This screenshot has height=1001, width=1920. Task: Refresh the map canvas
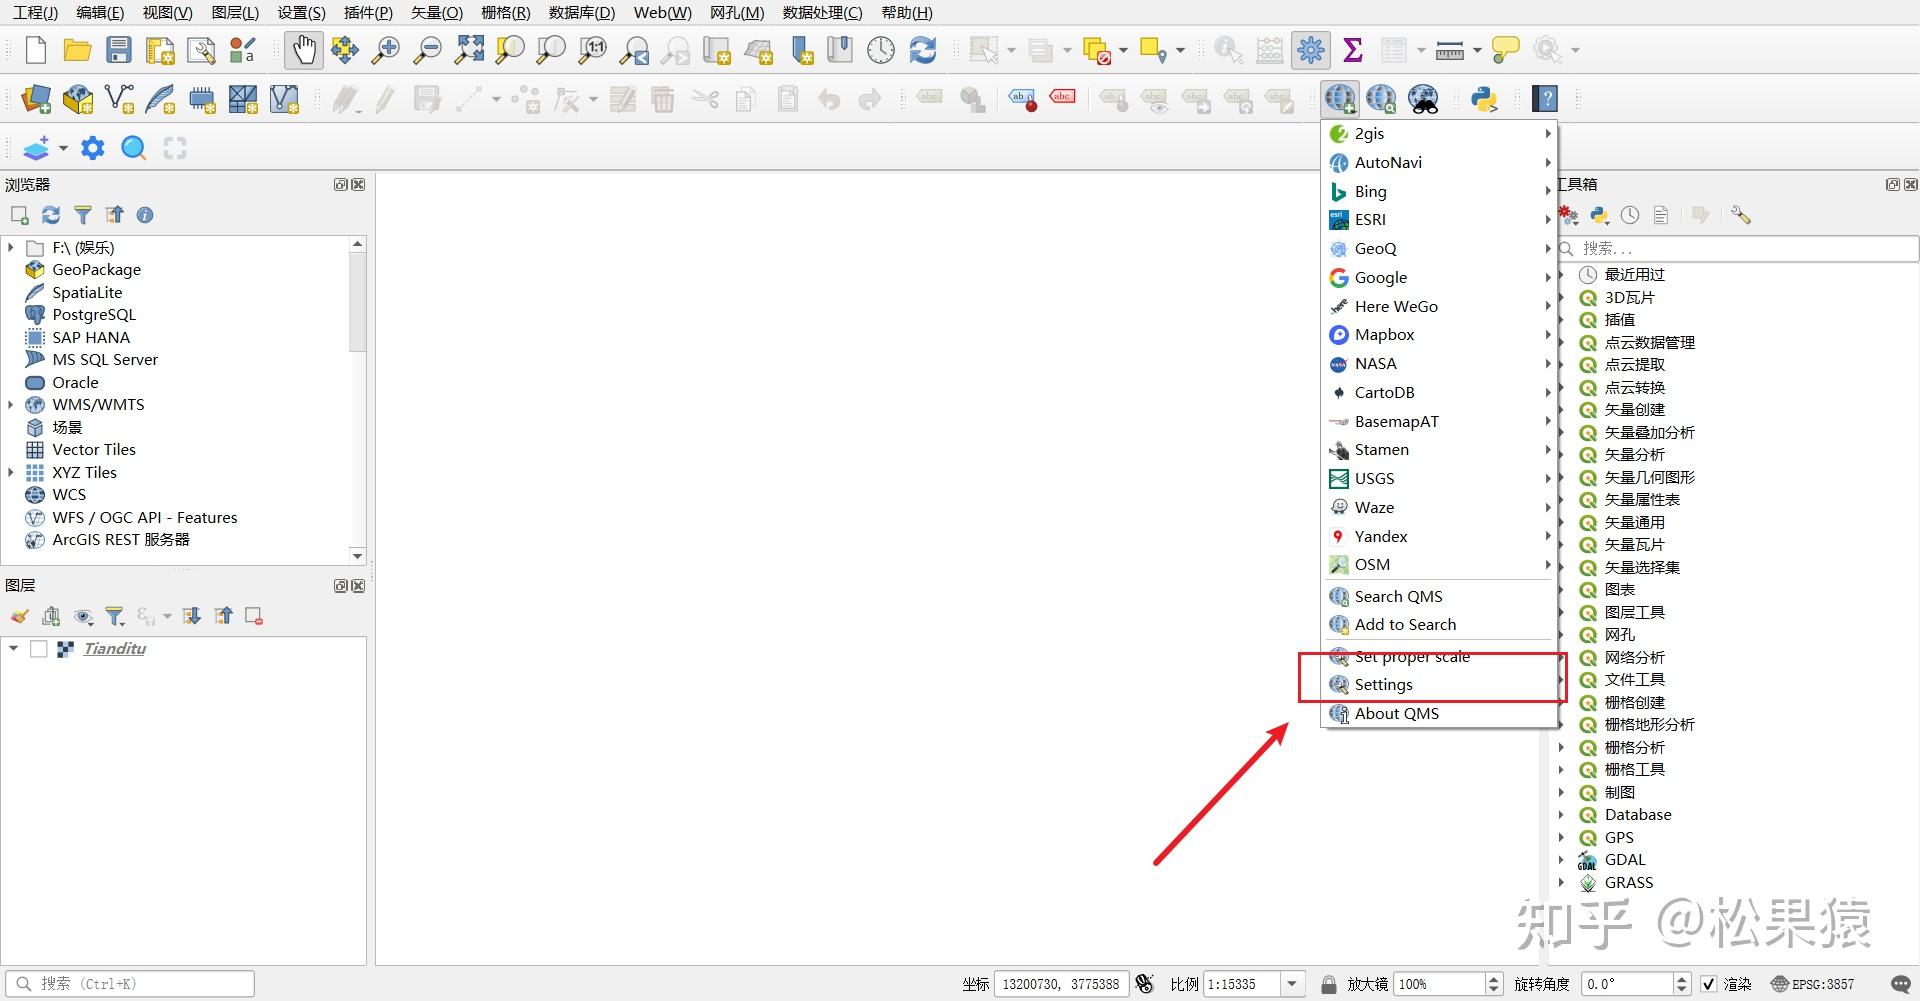[923, 50]
